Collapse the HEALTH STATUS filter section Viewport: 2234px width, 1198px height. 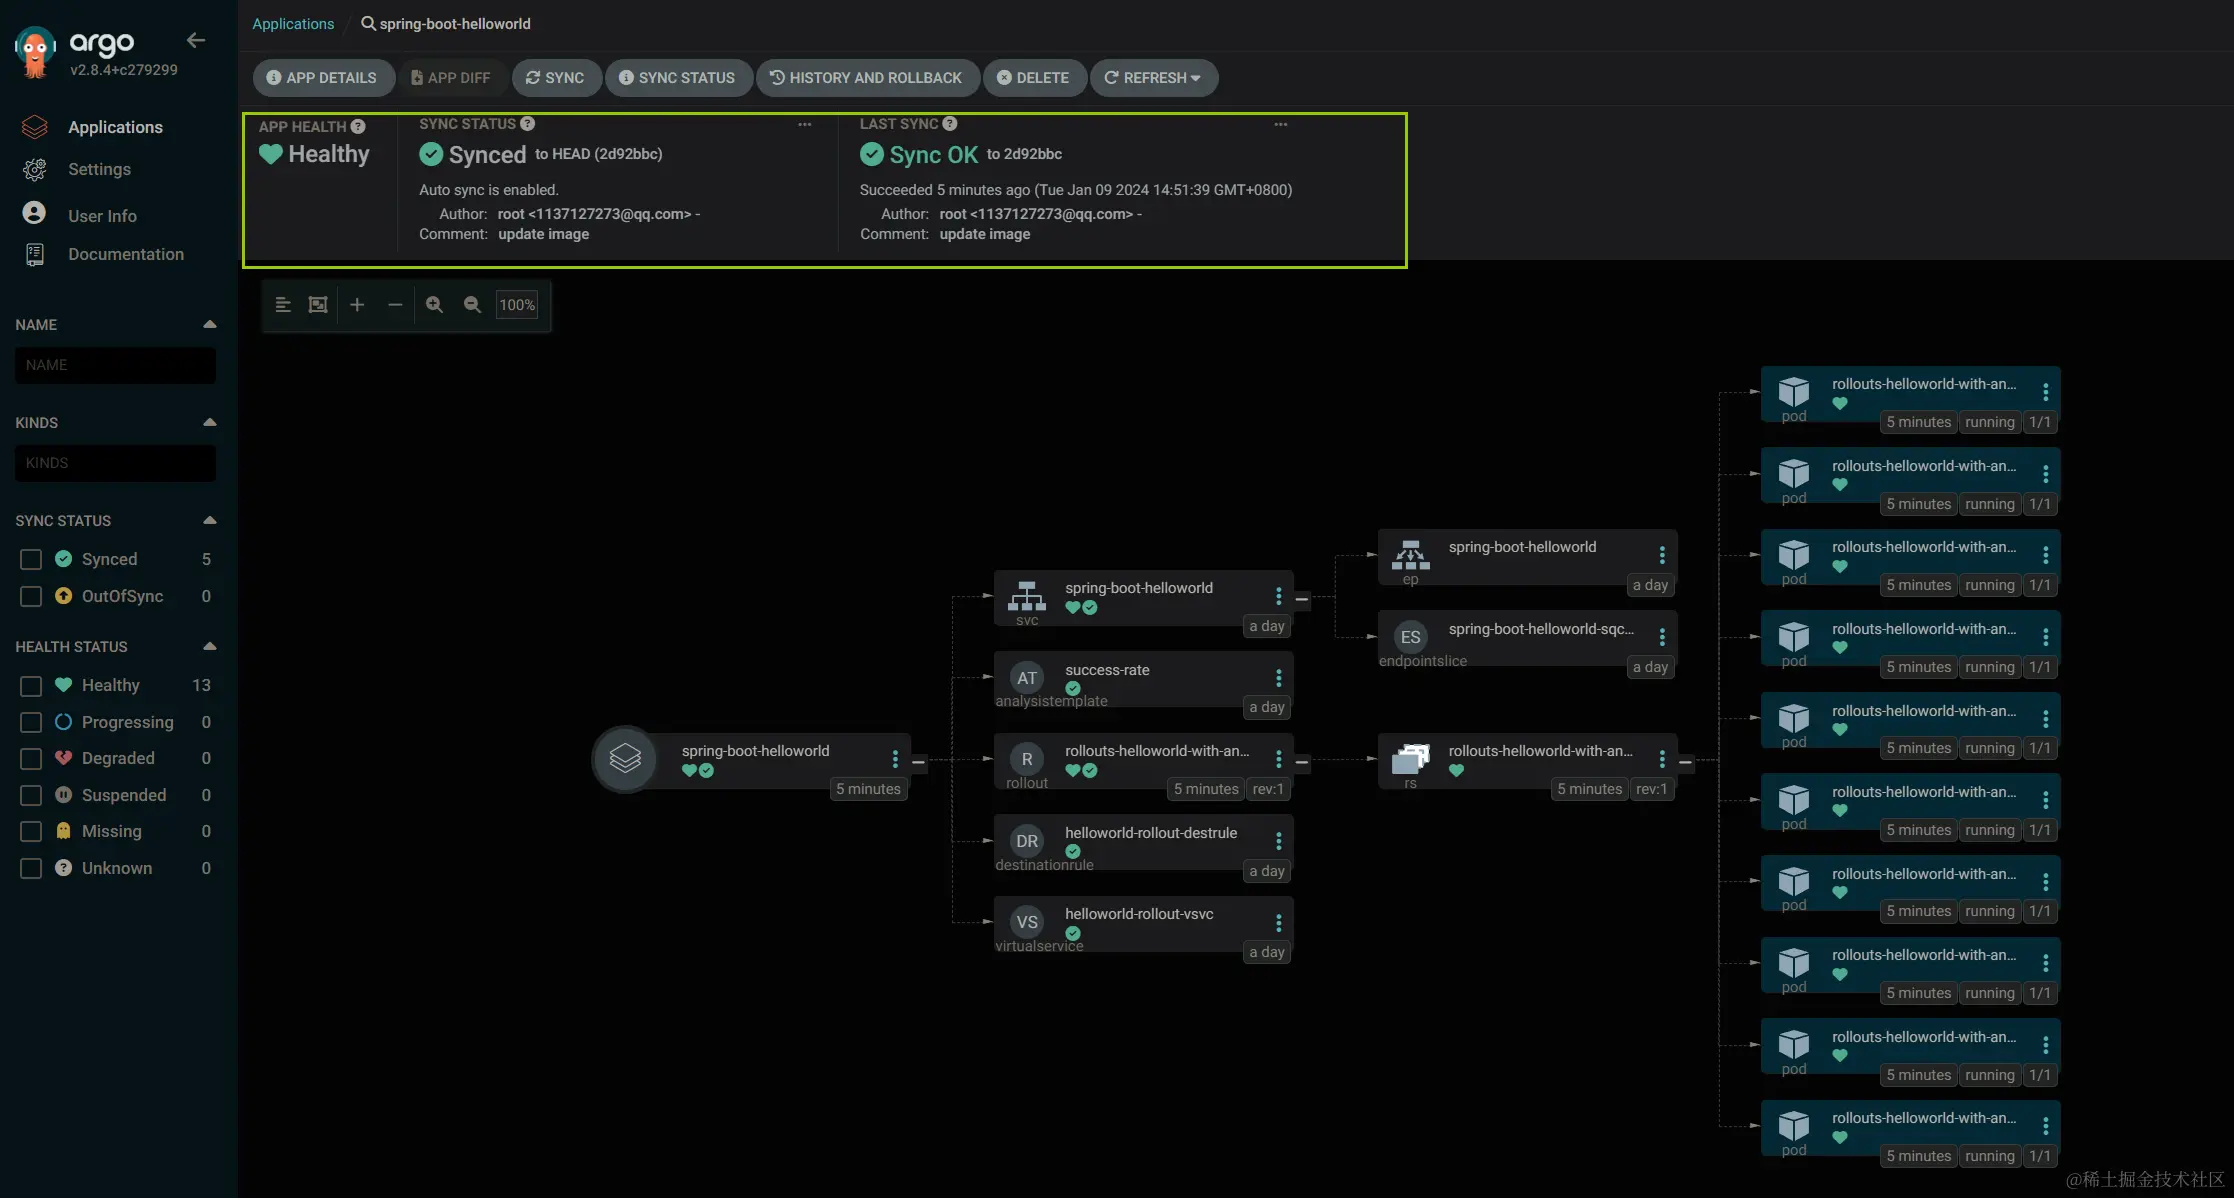(209, 646)
